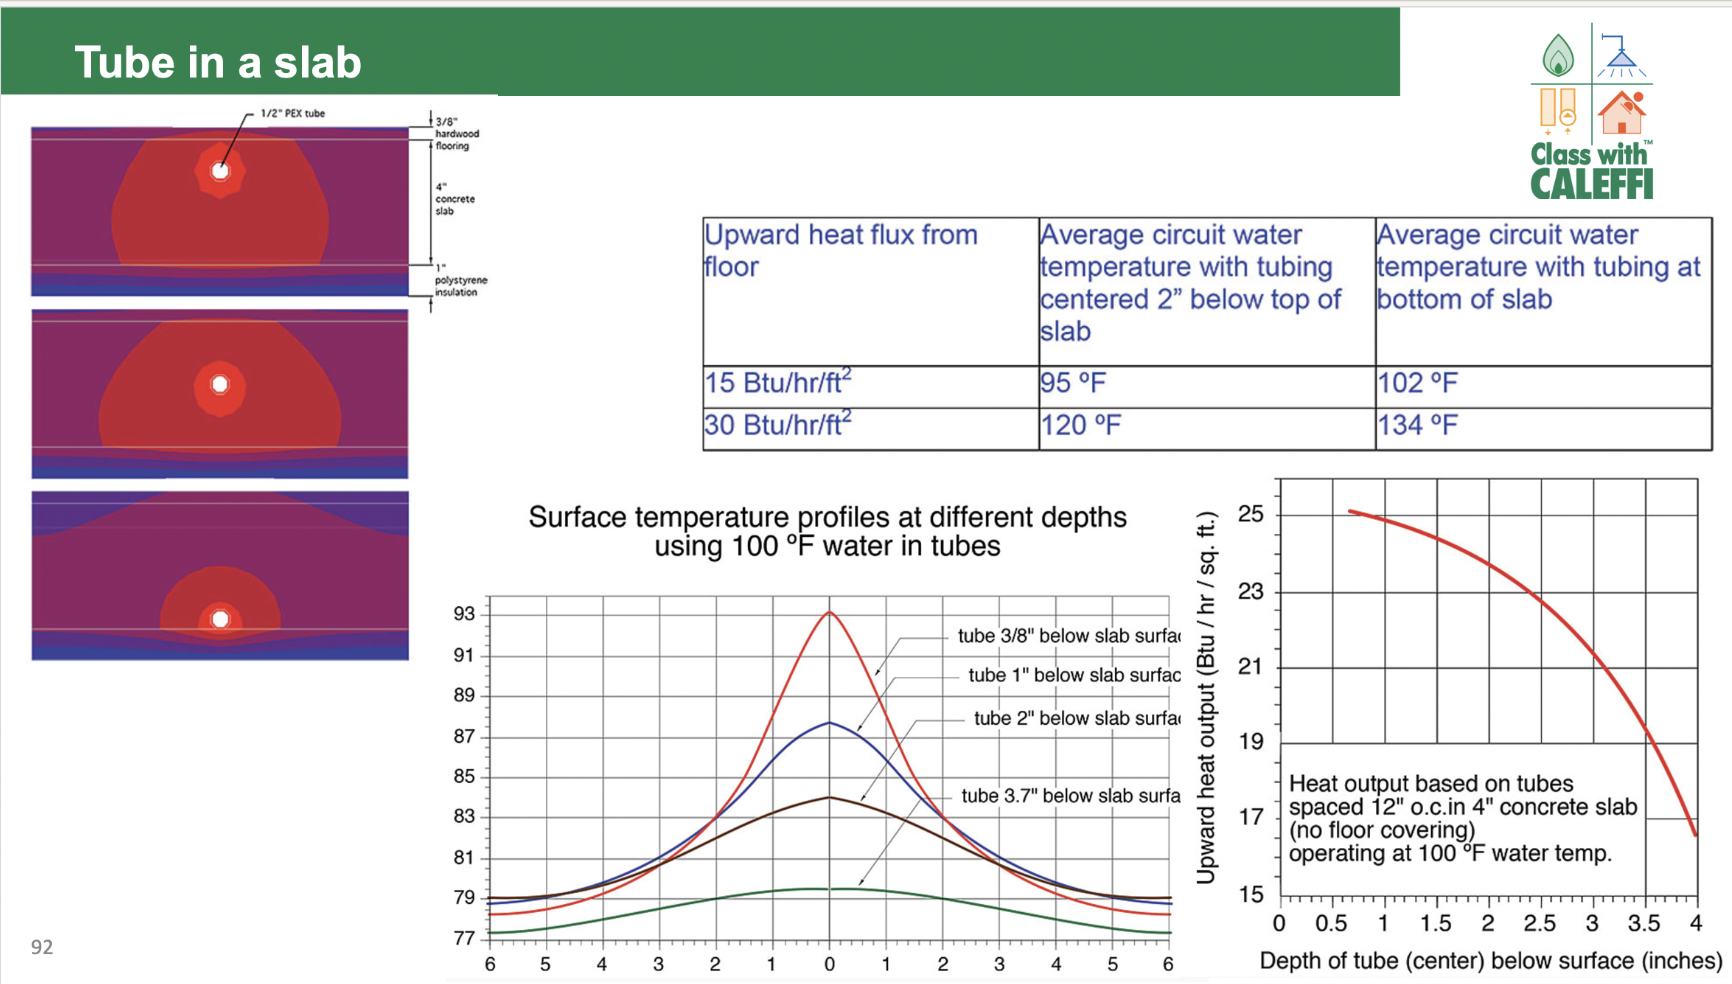1732x984 pixels.
Task: Click the 79 value on the temperature axis
Action: pos(464,898)
